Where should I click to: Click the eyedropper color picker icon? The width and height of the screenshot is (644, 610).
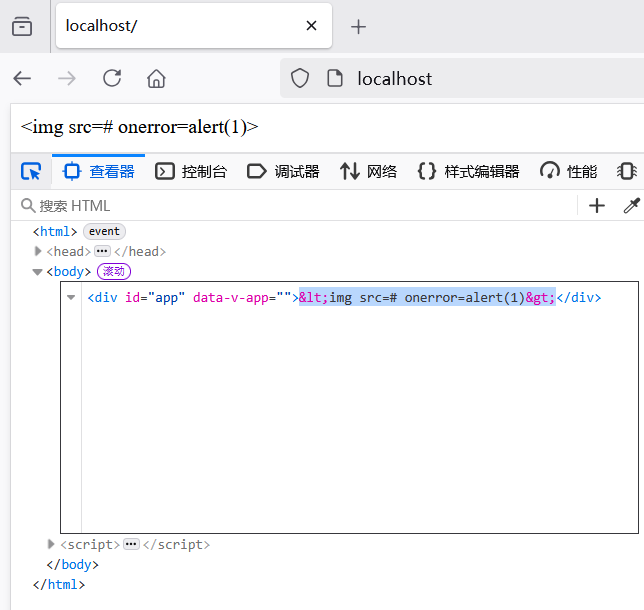(631, 206)
